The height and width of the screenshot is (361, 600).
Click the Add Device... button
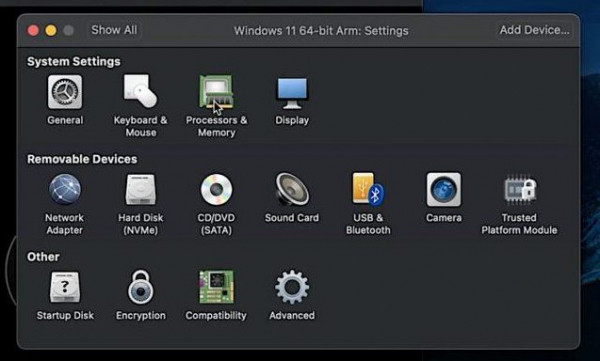[534, 30]
